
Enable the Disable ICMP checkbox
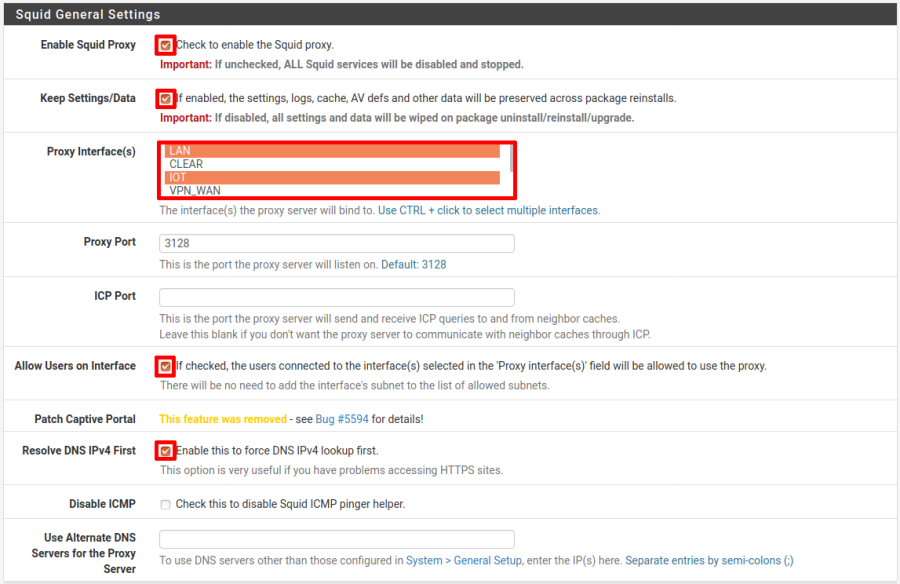[166, 504]
